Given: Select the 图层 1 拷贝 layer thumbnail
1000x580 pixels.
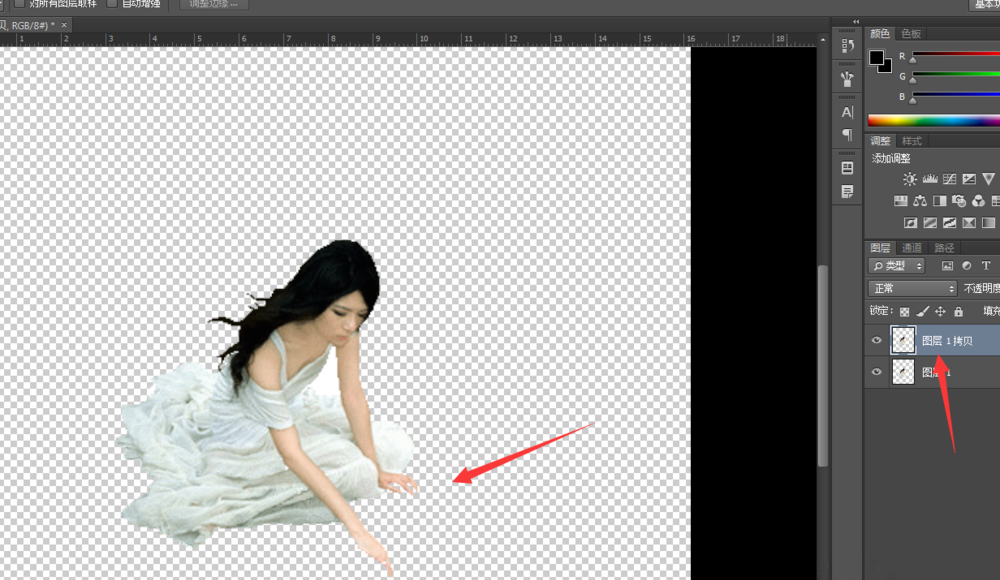Looking at the screenshot, I should coord(903,341).
